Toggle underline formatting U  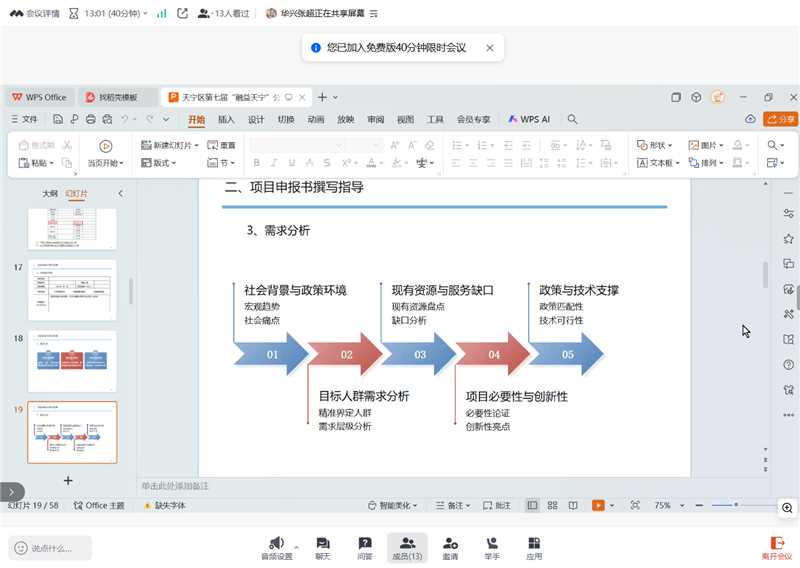pyautogui.click(x=292, y=163)
